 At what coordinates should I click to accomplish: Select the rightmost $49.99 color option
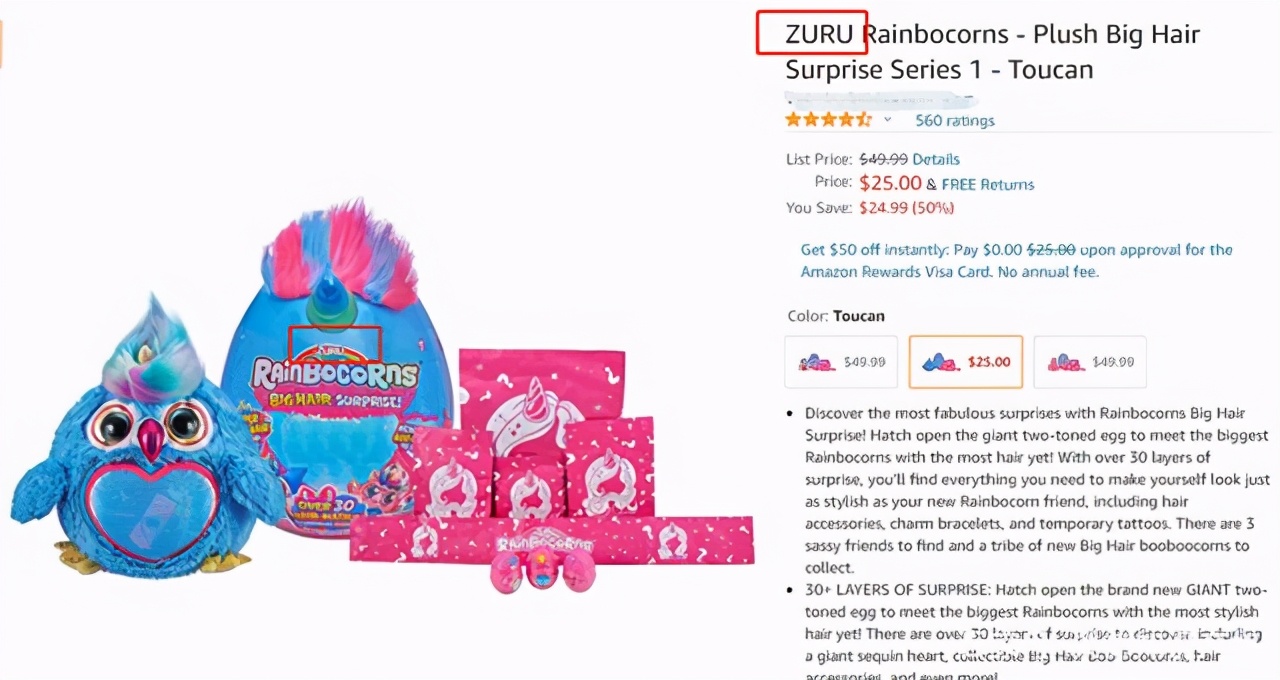point(1089,362)
